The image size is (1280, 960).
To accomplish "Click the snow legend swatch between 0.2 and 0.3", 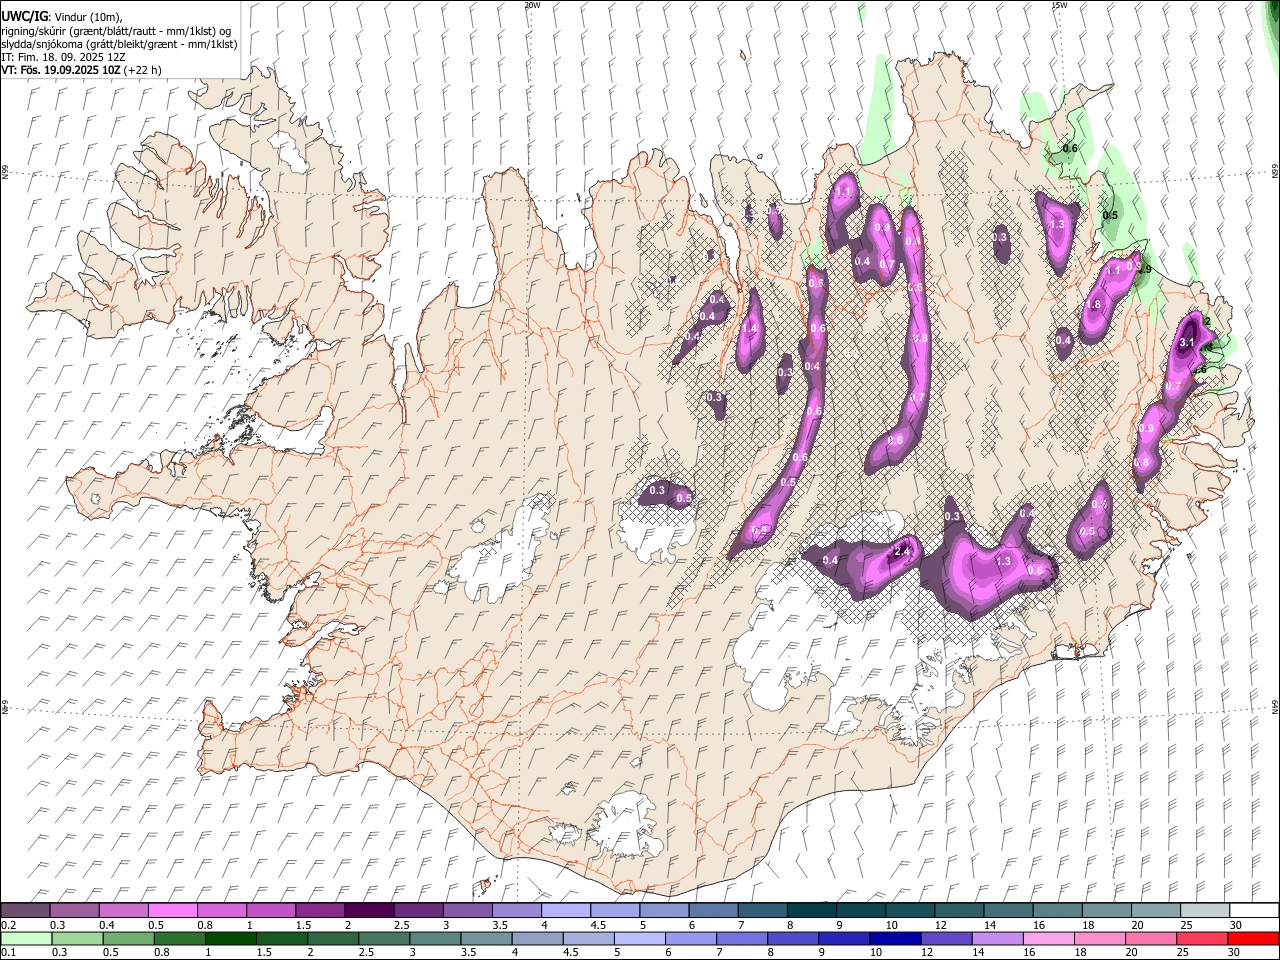I will click(27, 911).
